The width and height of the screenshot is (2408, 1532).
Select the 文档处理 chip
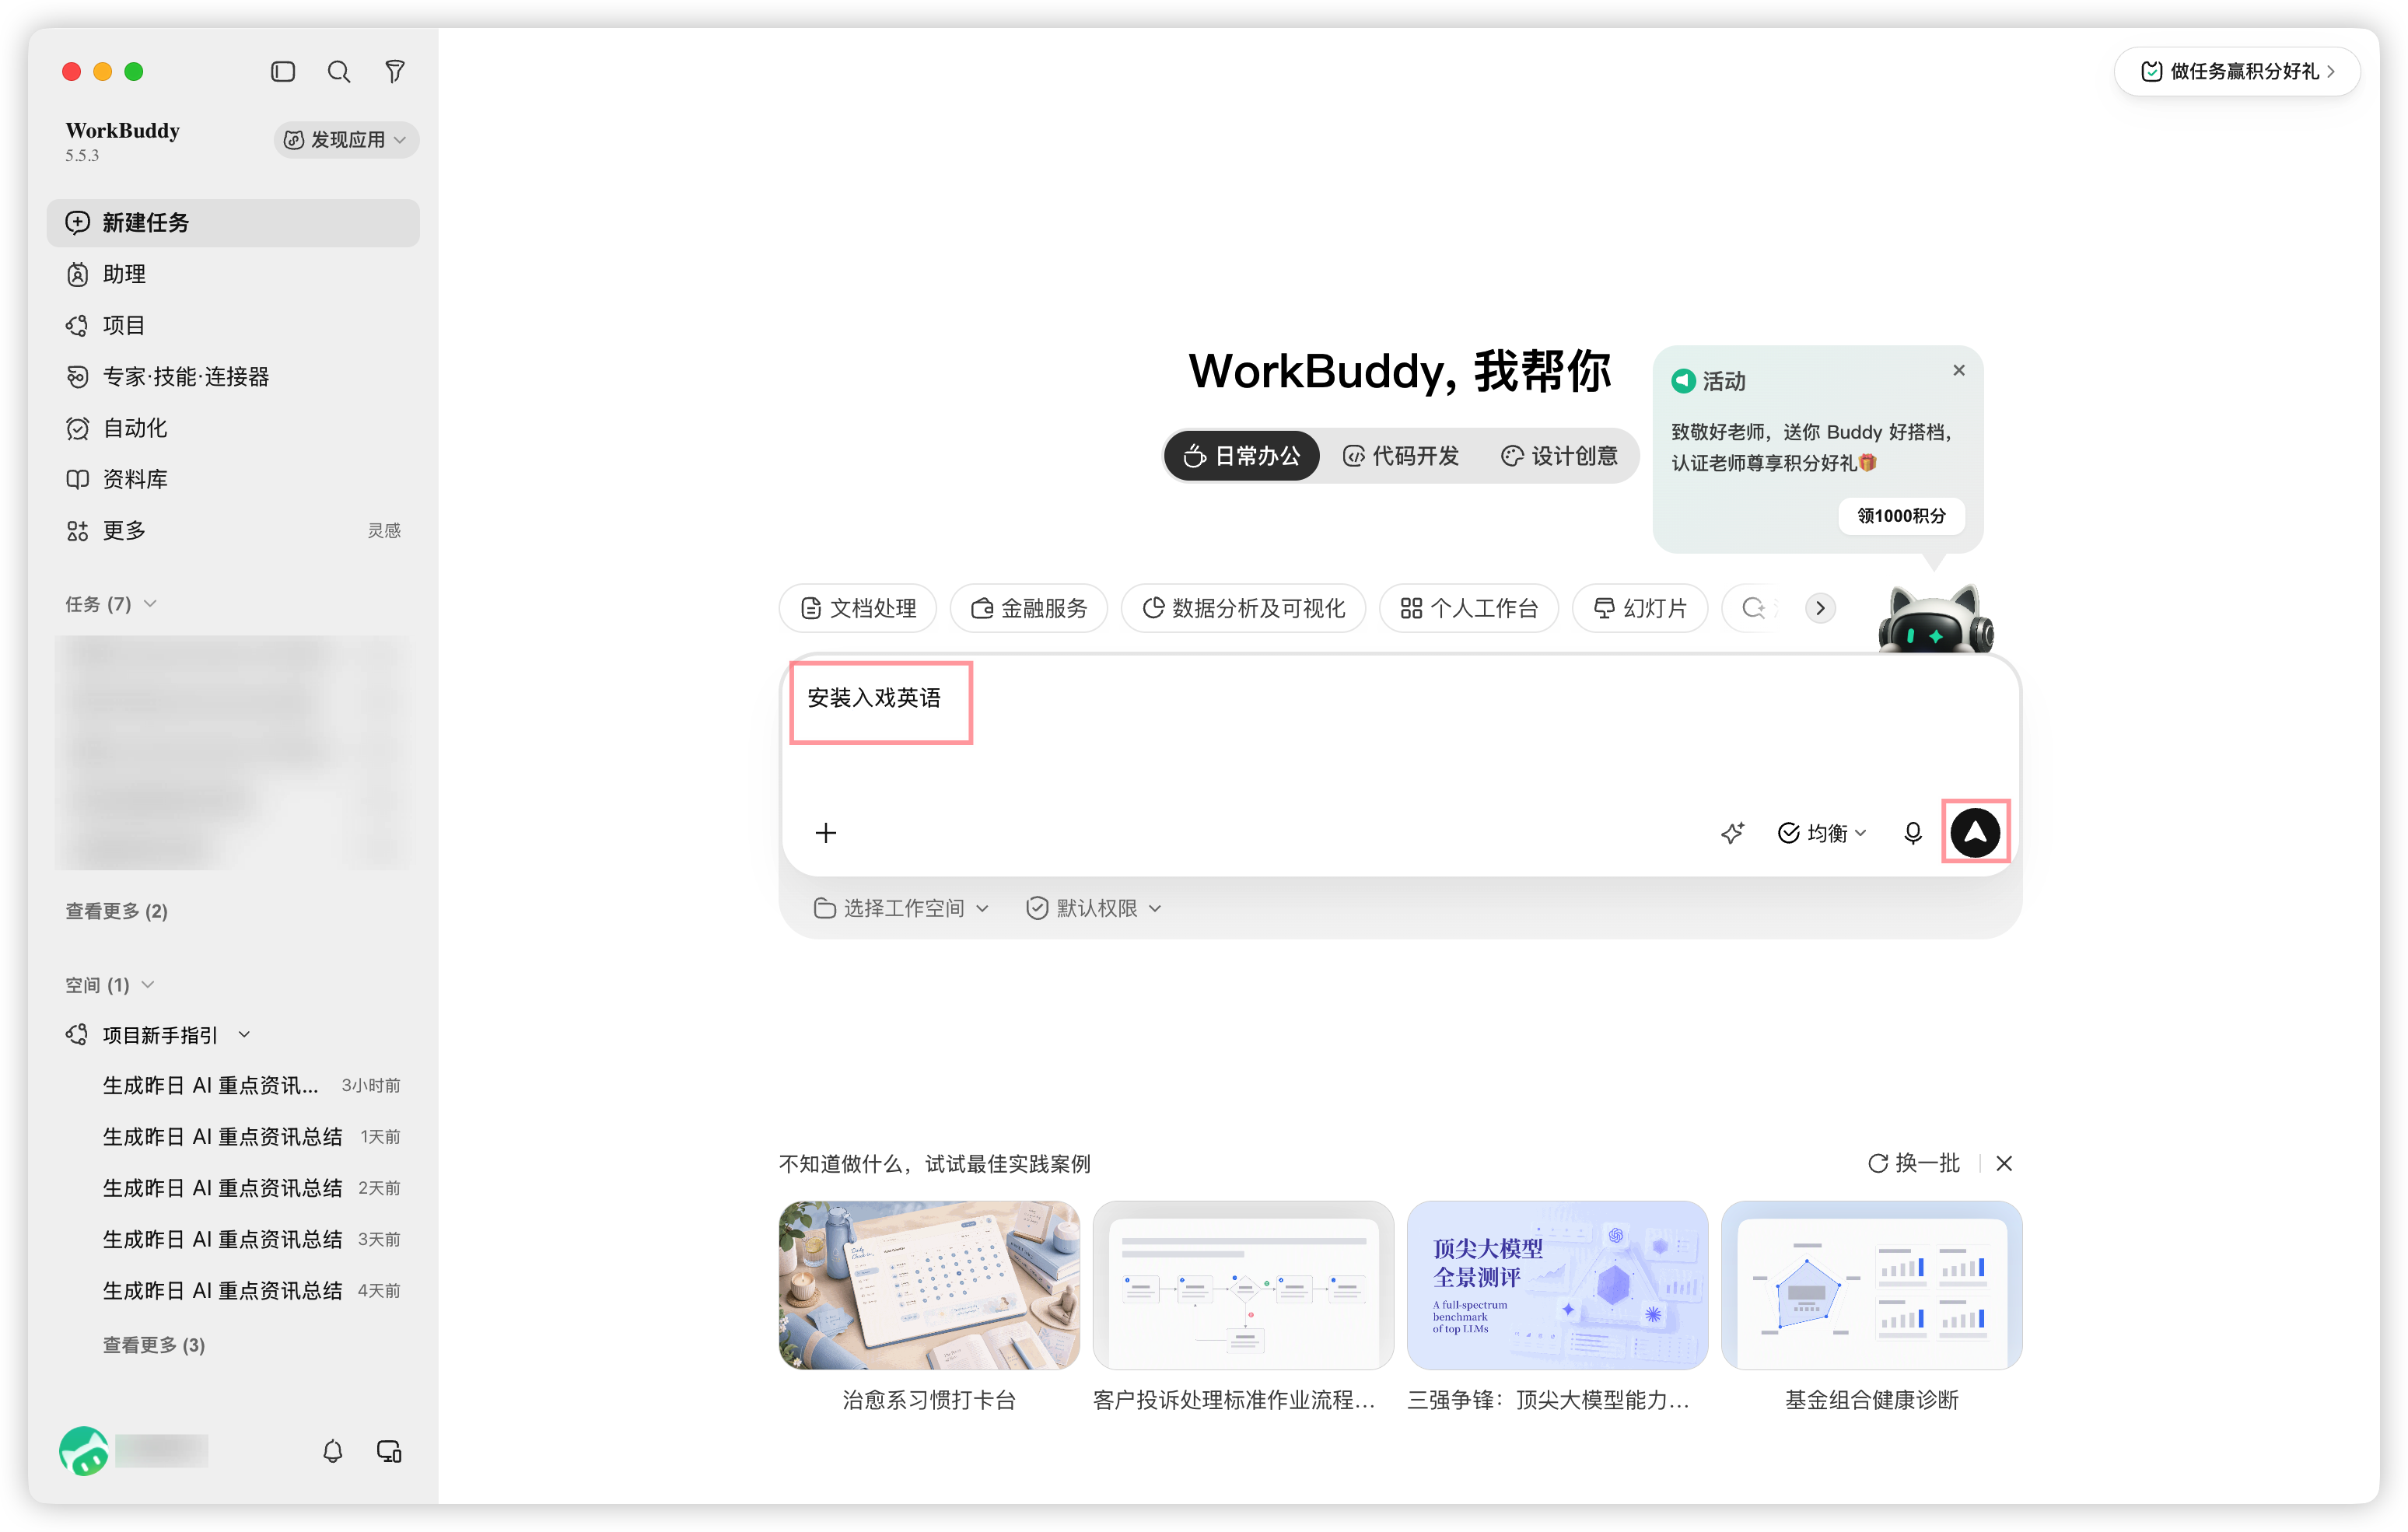[858, 608]
